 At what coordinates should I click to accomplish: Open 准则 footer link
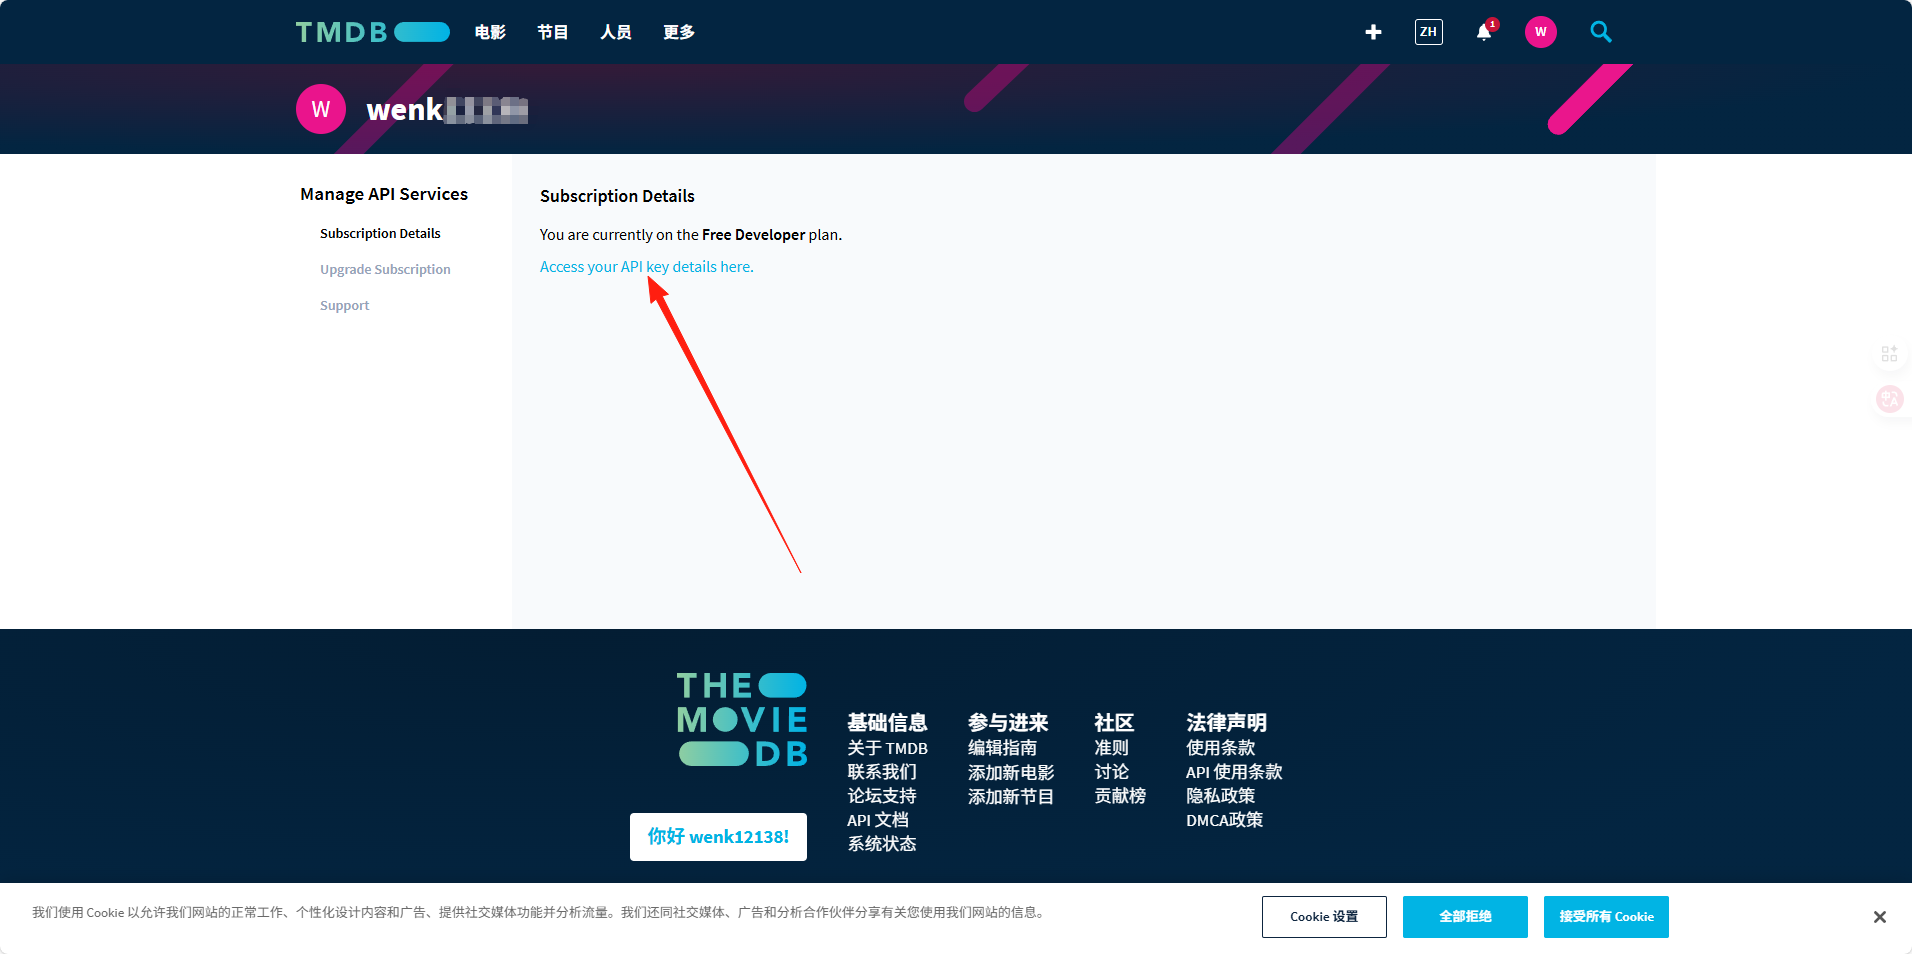(1111, 748)
